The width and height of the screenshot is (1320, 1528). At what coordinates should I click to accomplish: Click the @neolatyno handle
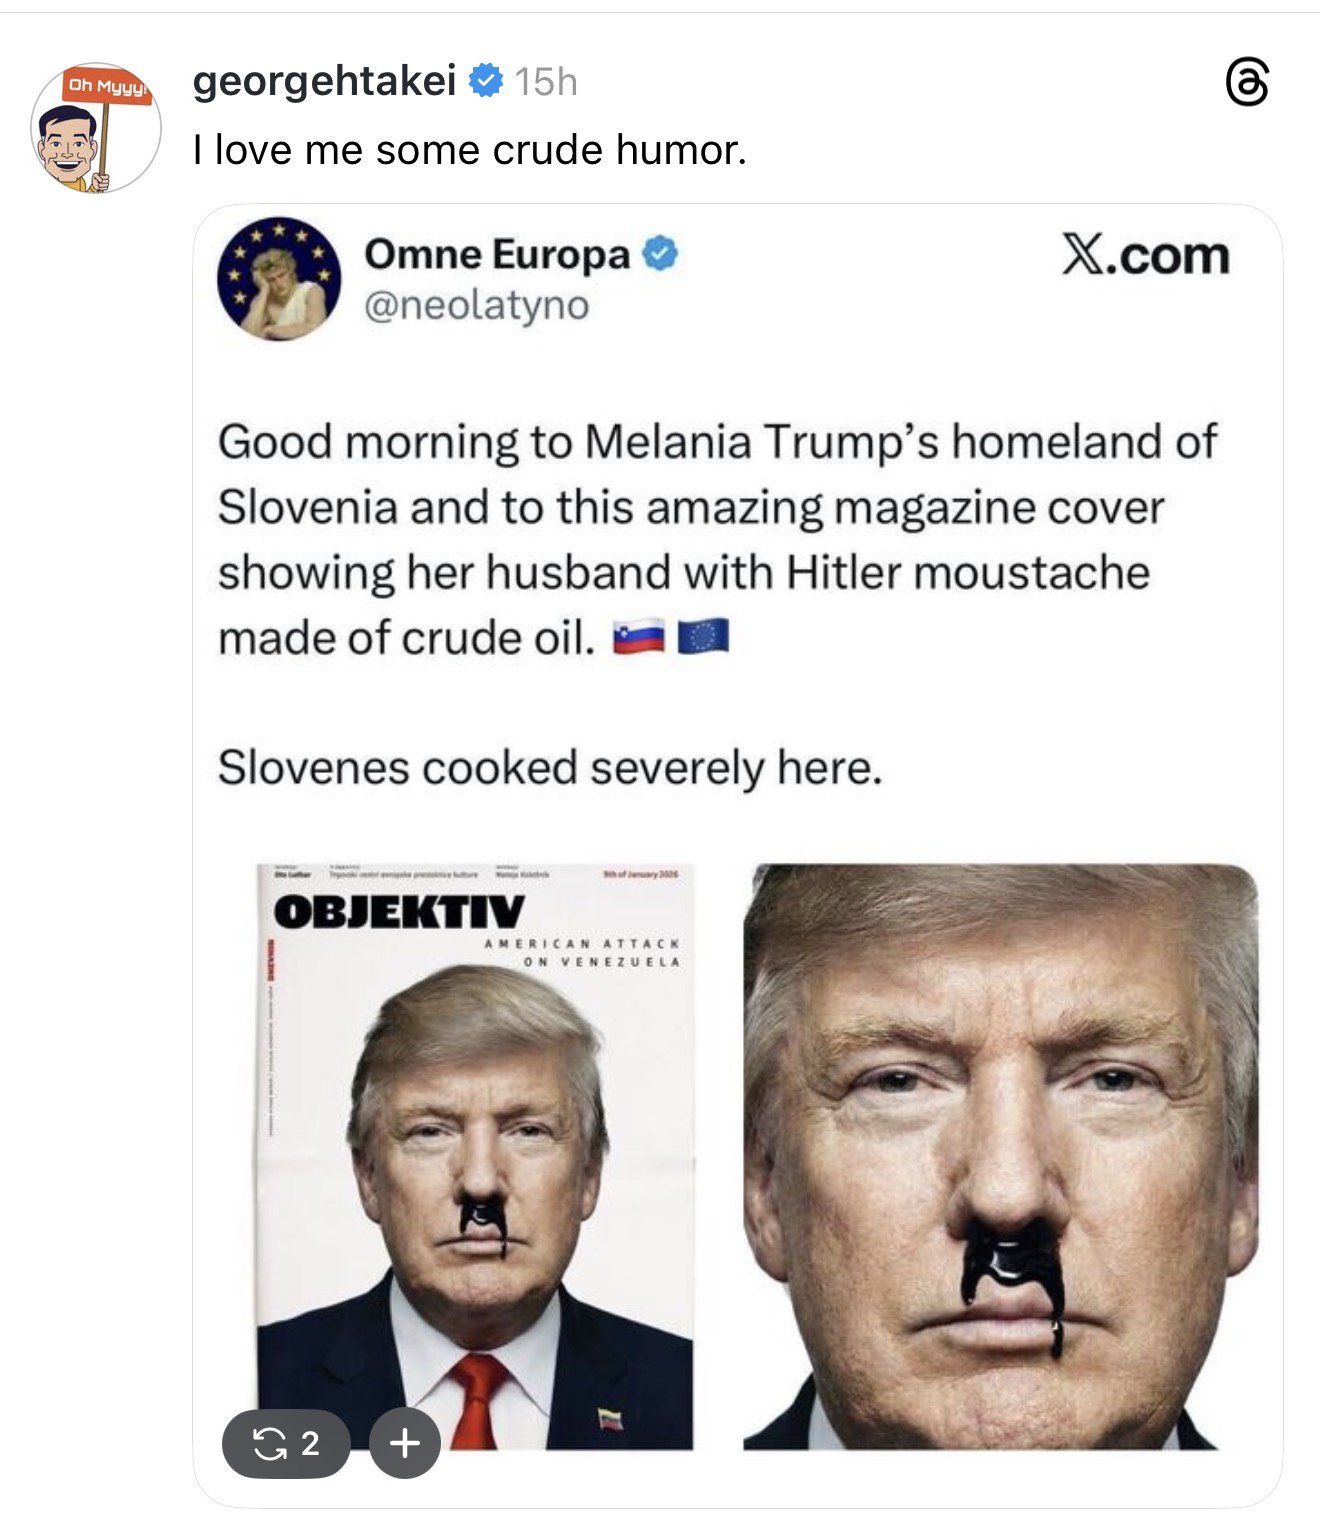[x=477, y=305]
